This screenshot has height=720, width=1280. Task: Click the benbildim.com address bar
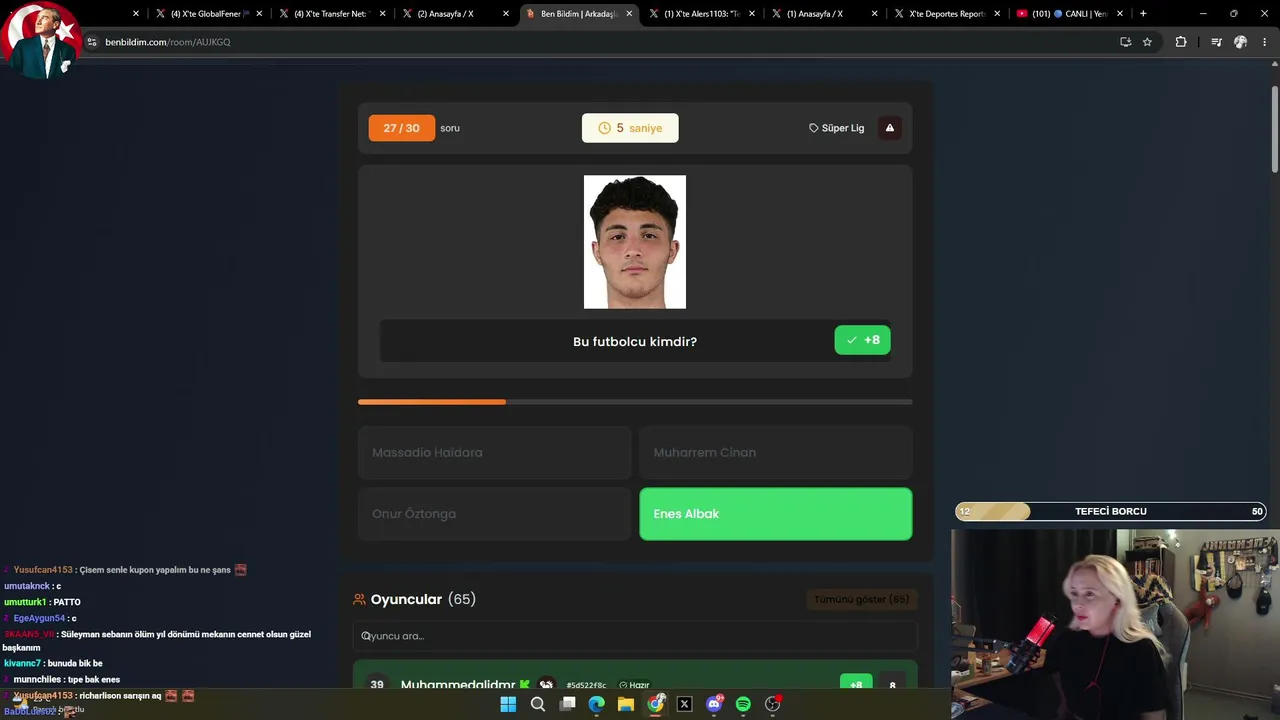click(600, 42)
